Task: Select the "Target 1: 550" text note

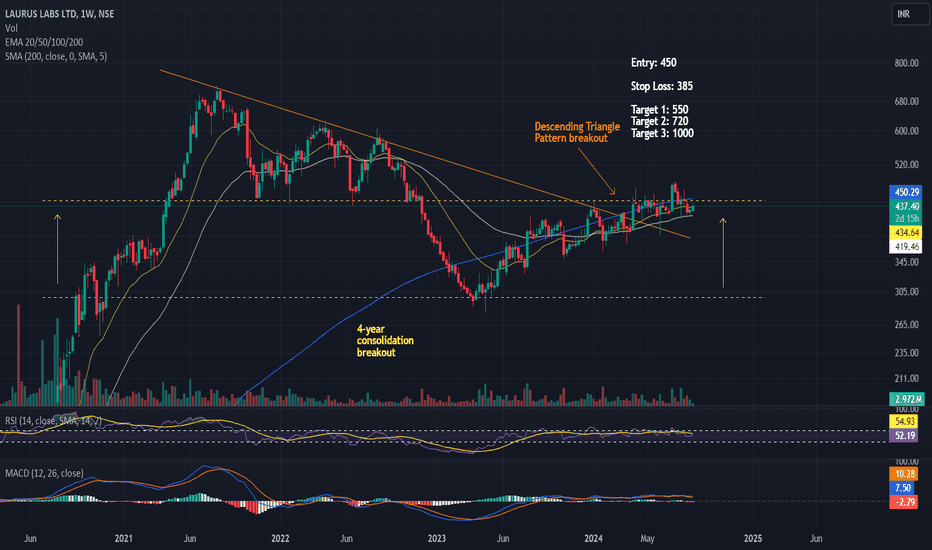Action: pos(659,110)
